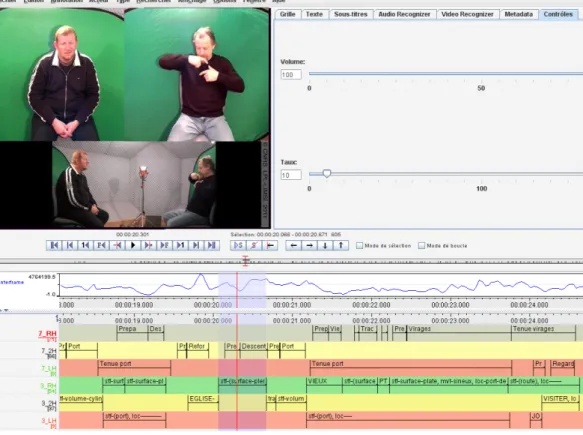
Task: Go to the previous scroll view
Action: coord(70,245)
